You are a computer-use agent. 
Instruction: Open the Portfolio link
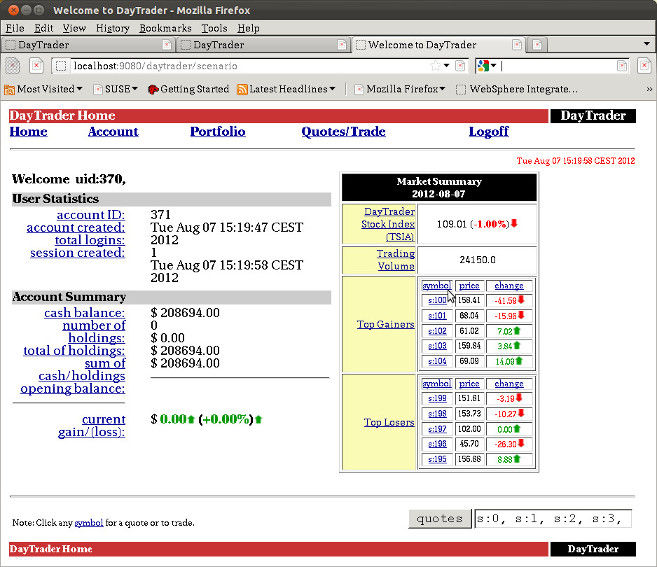(217, 132)
